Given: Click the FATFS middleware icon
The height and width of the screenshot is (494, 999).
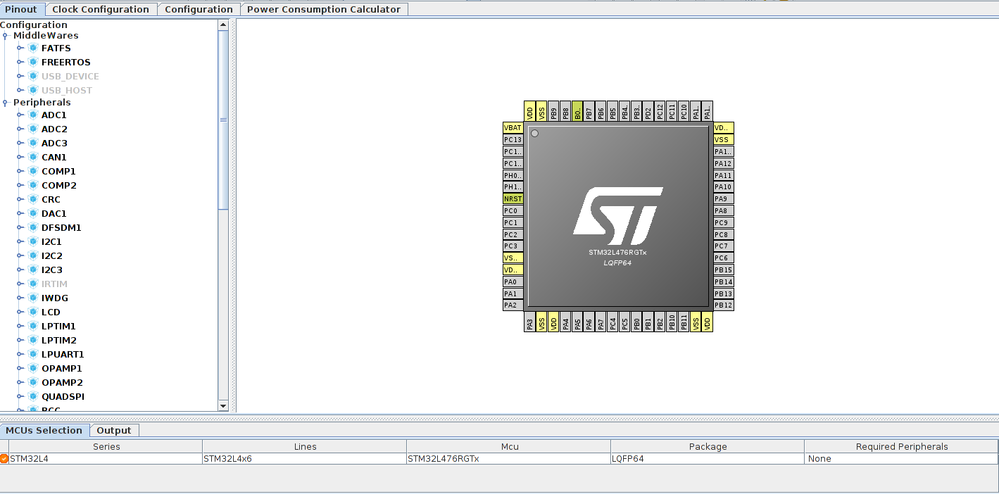Looking at the screenshot, I should [x=33, y=48].
